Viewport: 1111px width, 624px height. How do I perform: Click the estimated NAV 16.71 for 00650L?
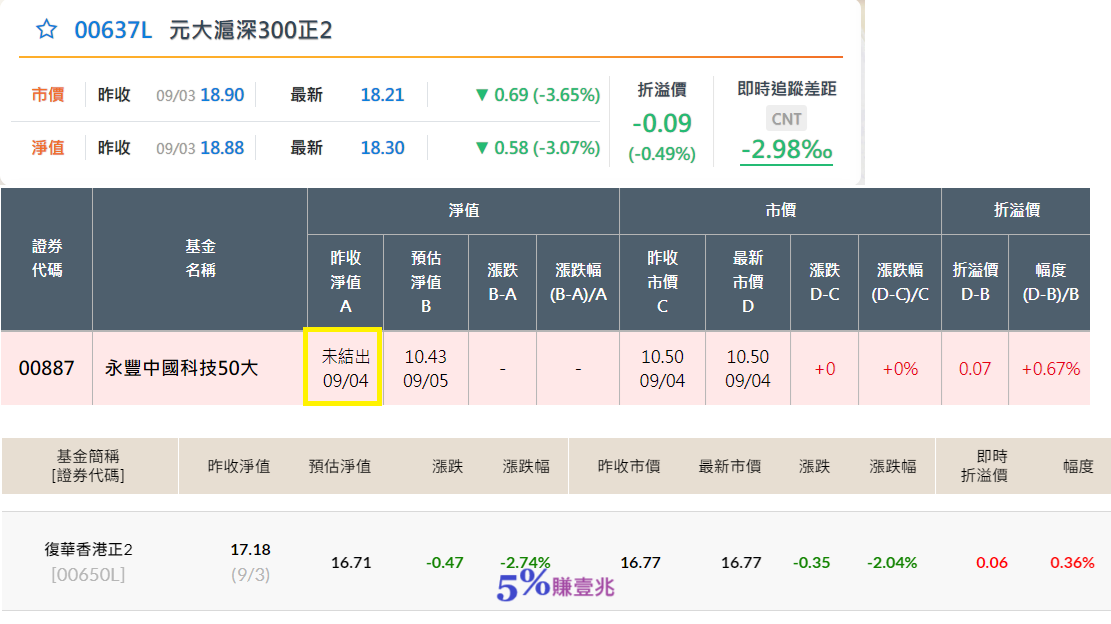[351, 562]
